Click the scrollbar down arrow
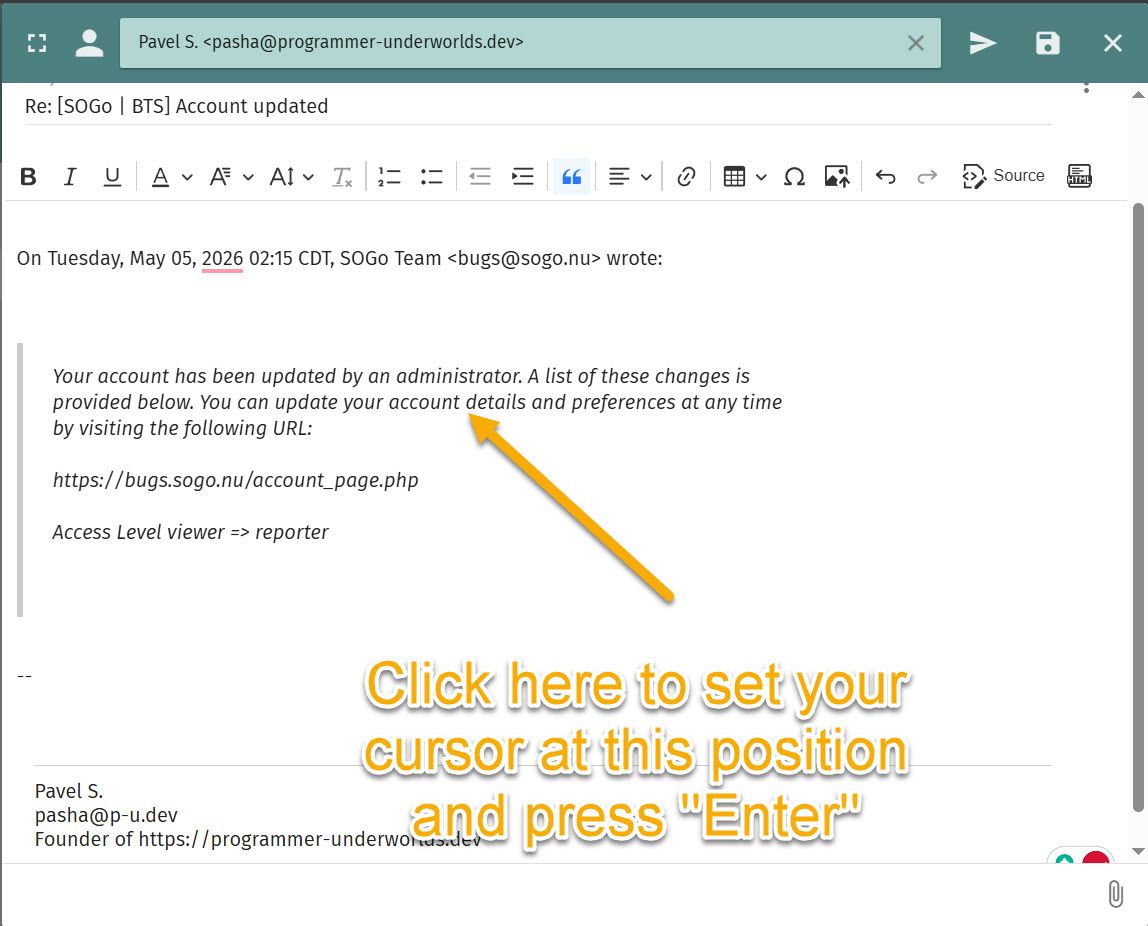1148x926 pixels. tap(1138, 851)
